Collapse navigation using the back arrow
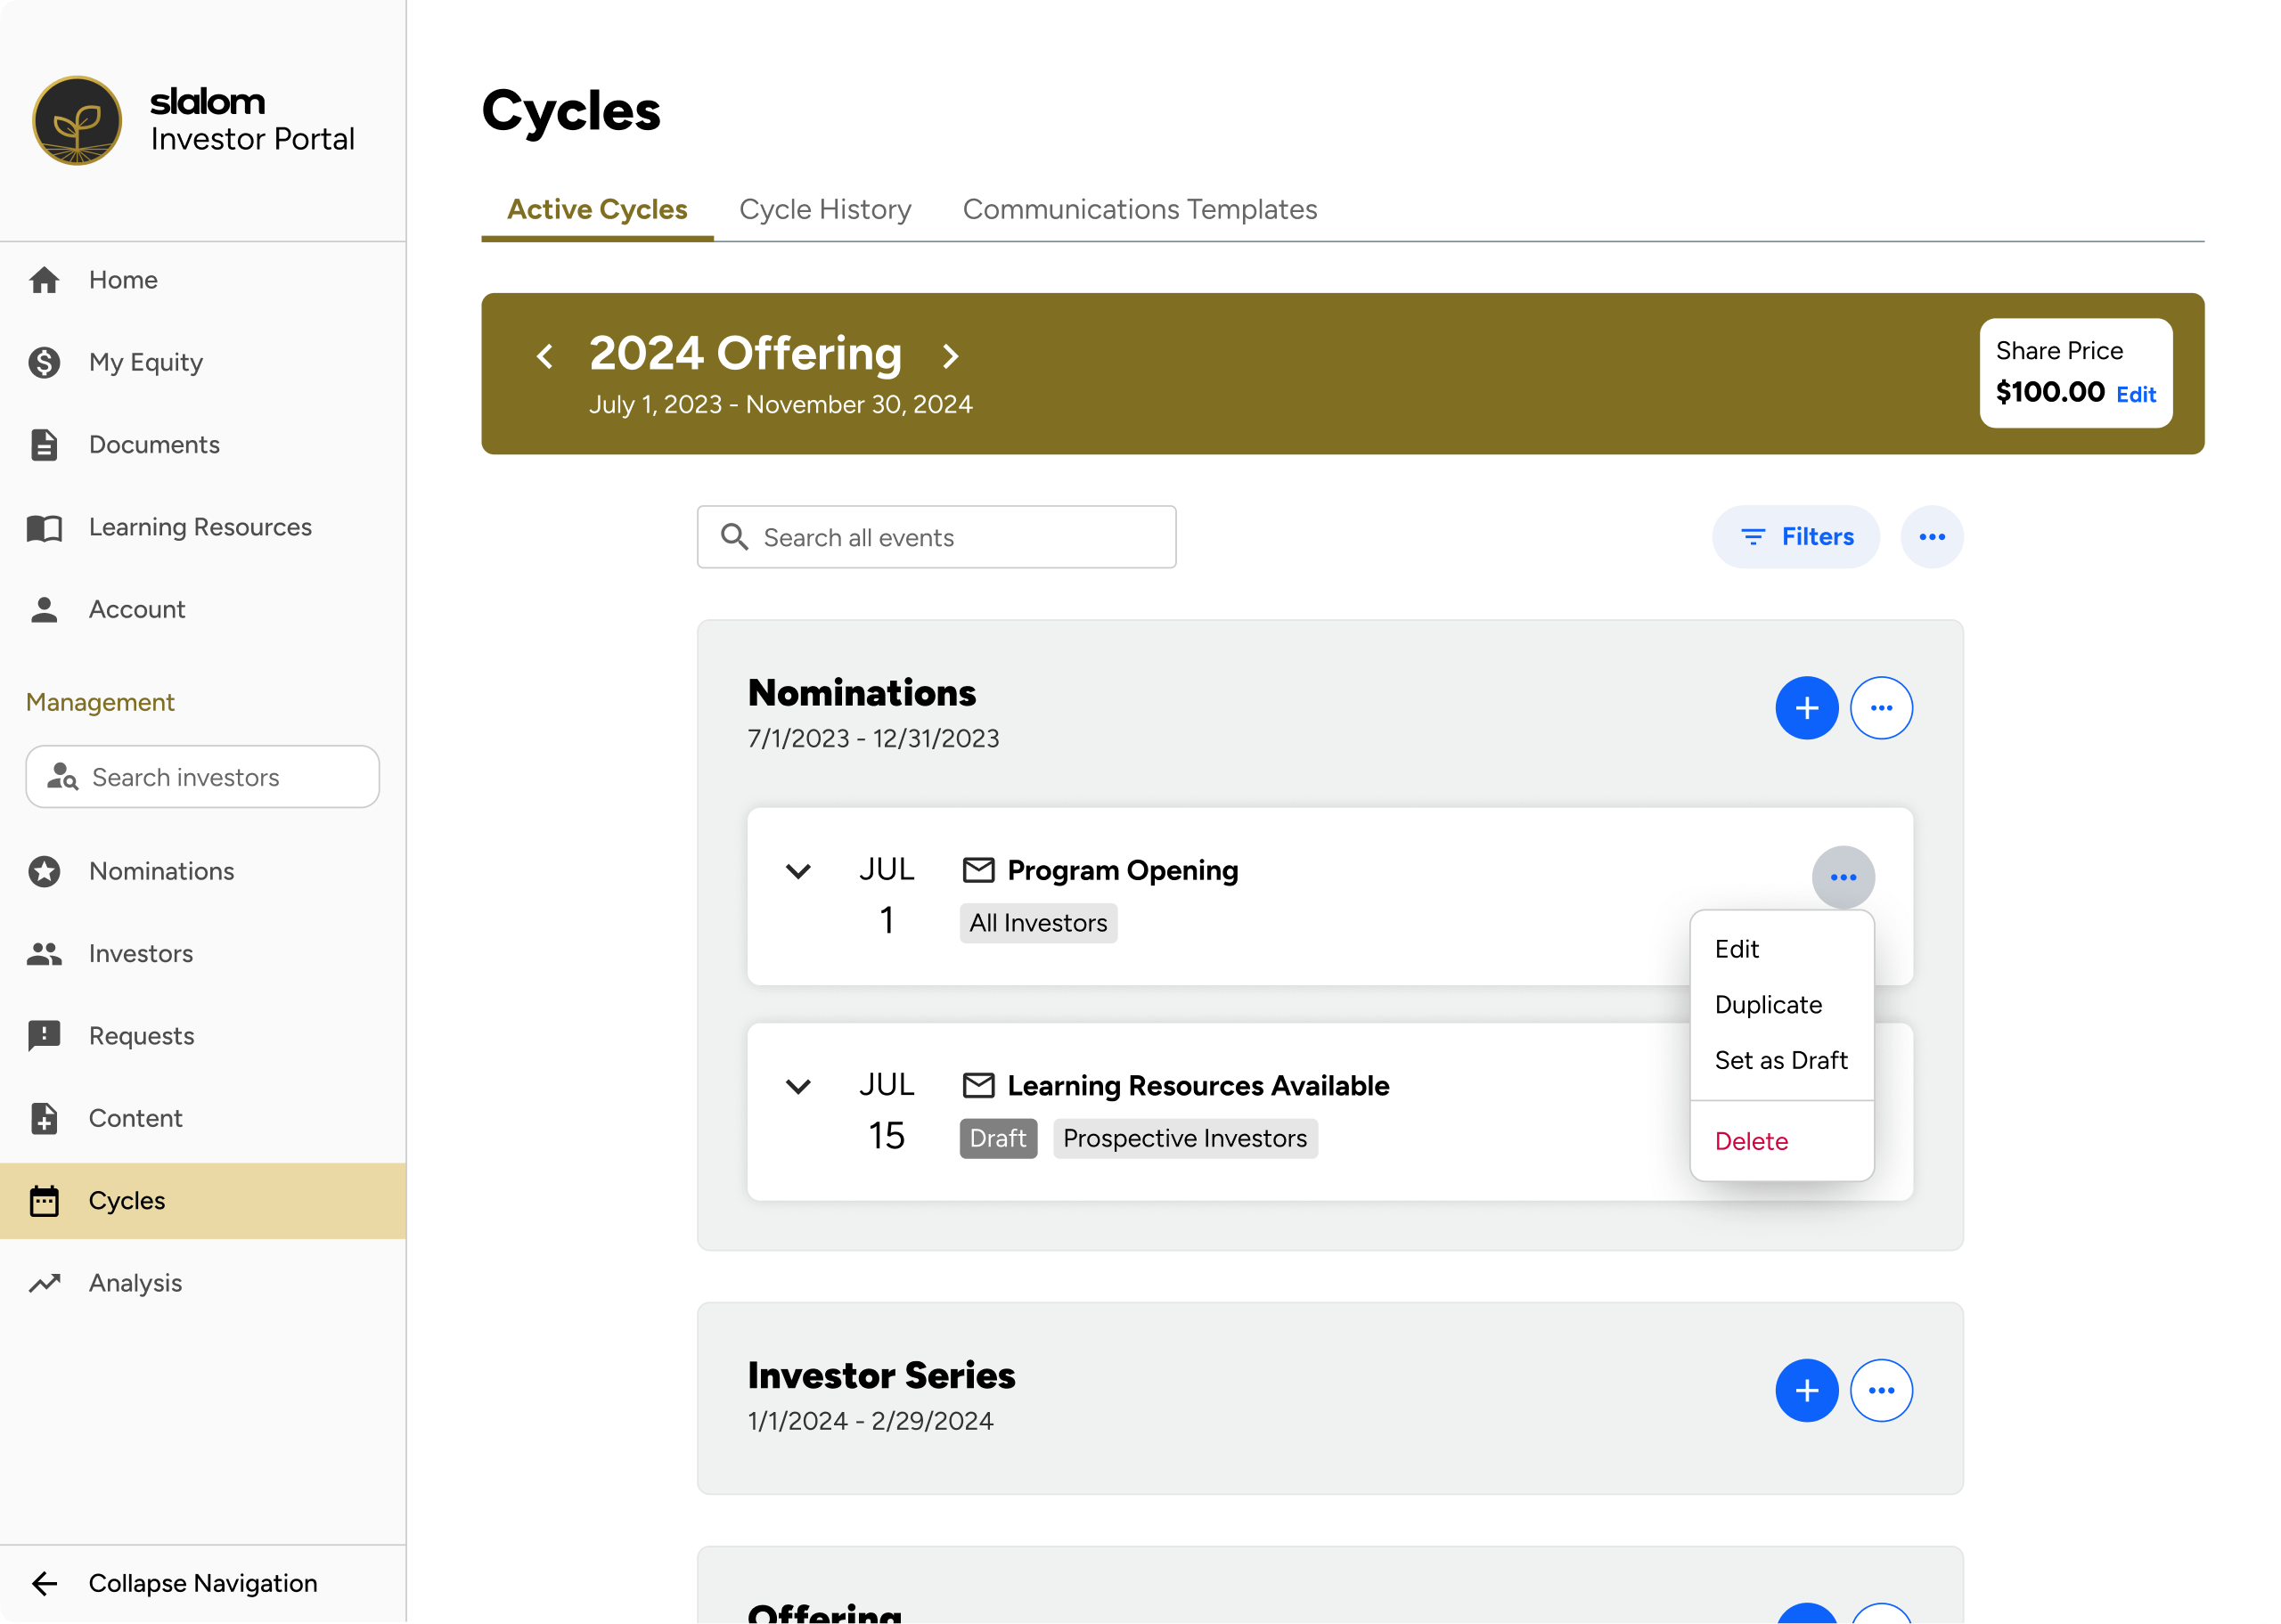 44,1583
